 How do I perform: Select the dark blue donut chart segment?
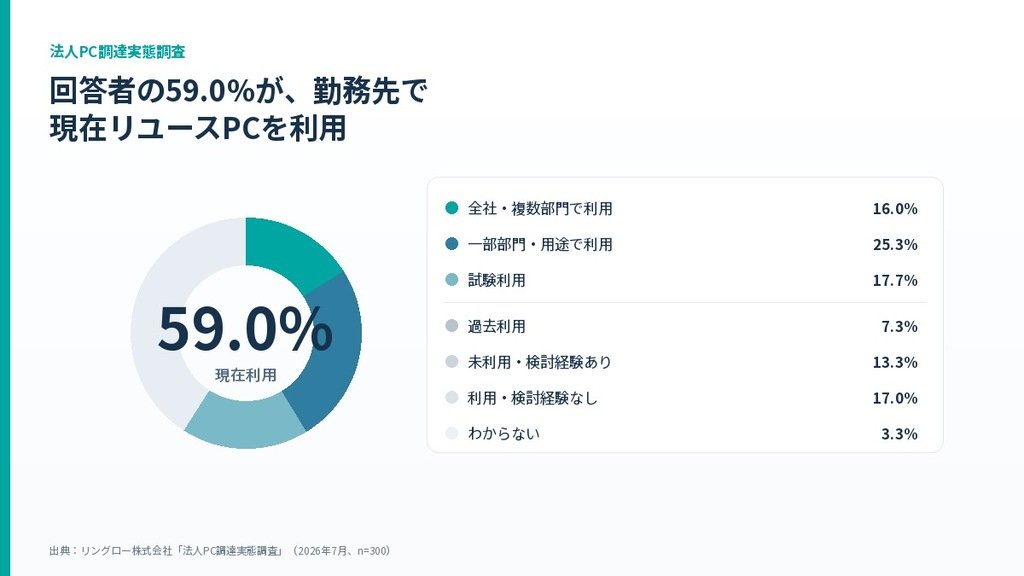coord(332,353)
